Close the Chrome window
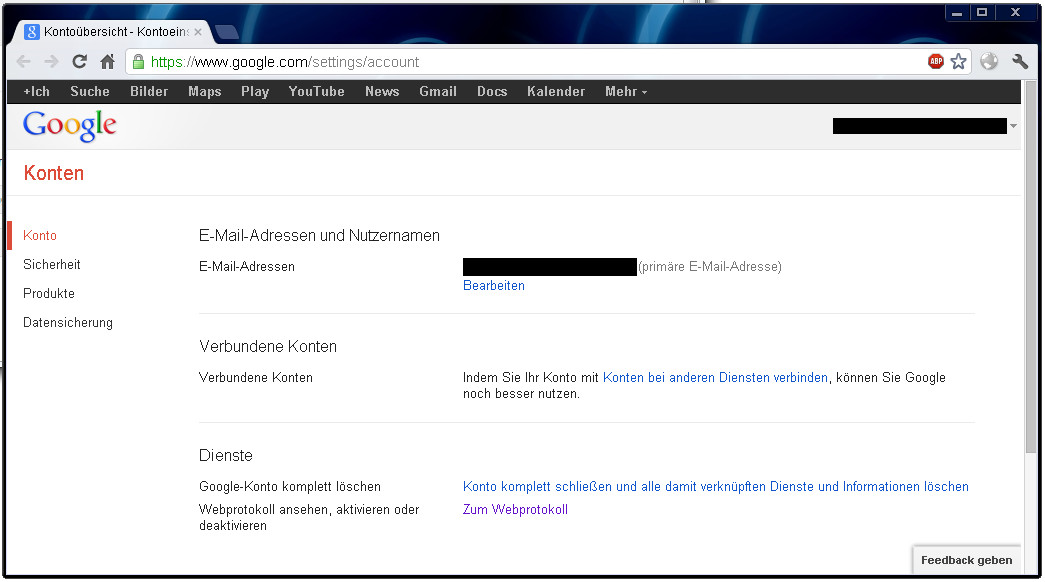The image size is (1045, 582). pos(1016,13)
